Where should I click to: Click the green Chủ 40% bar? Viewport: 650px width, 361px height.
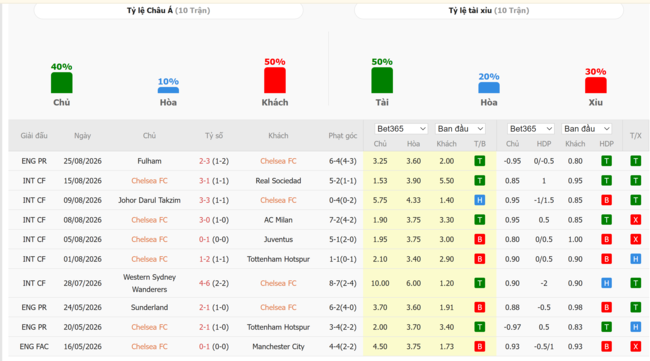61,82
